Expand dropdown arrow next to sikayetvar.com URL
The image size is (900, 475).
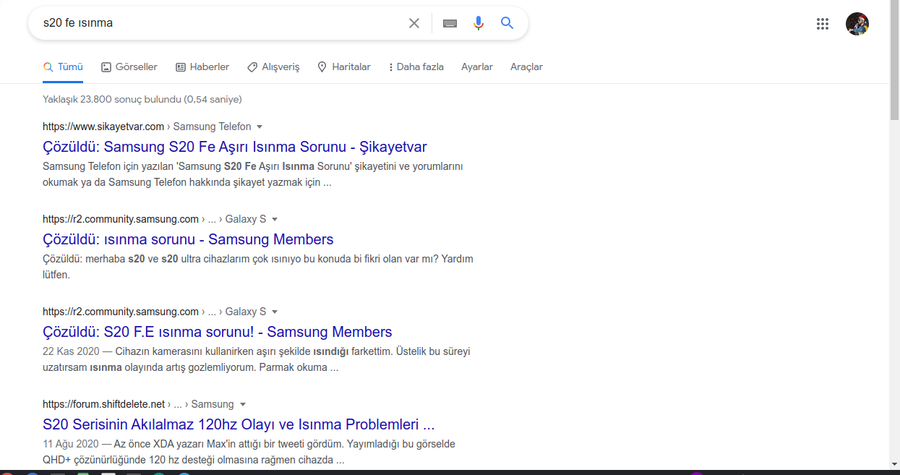260,127
